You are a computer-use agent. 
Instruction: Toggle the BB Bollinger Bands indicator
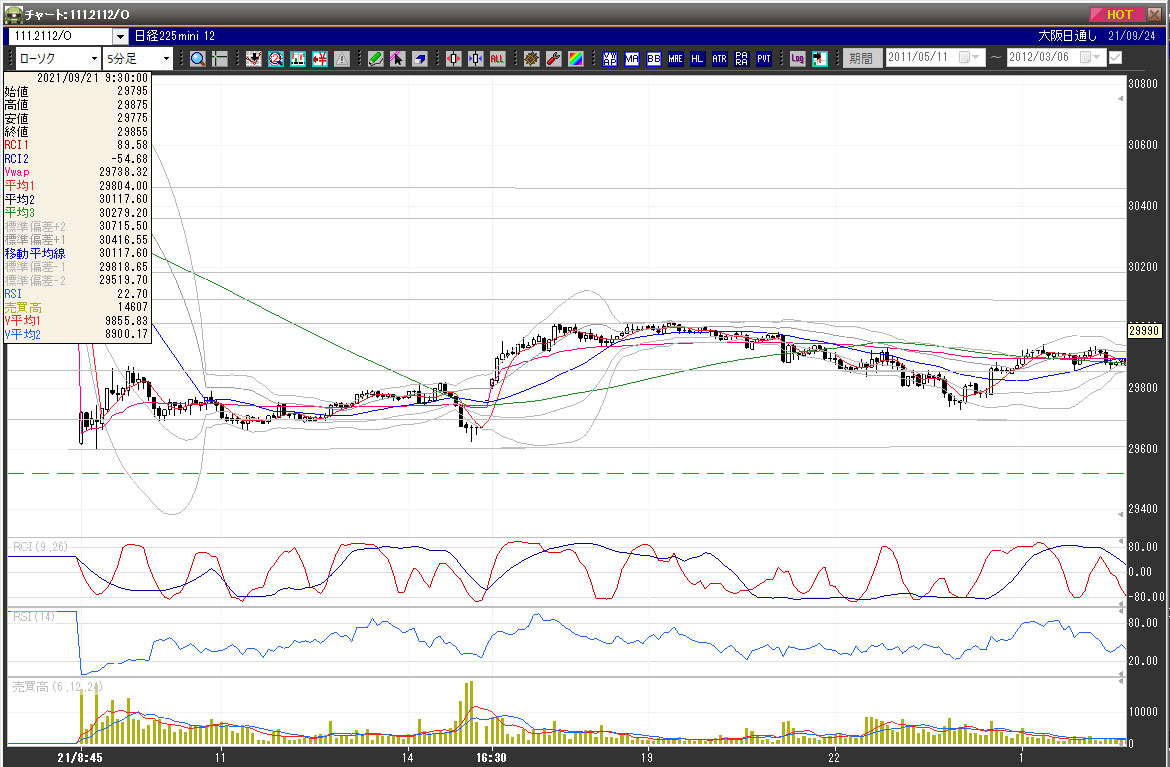(654, 58)
